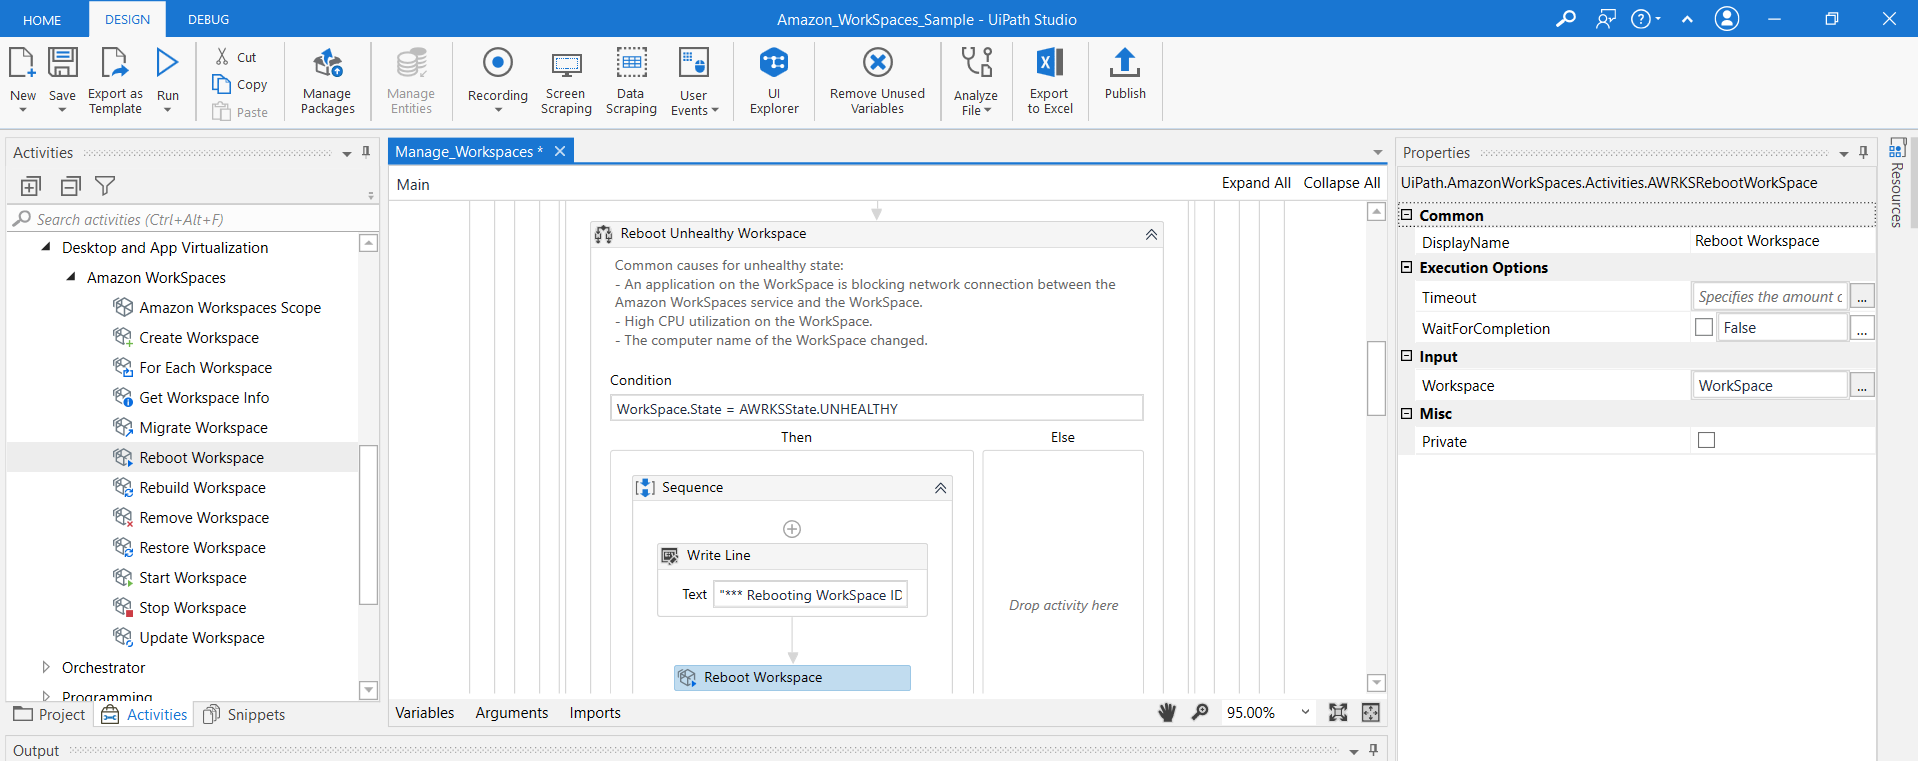Open the activities filter options
1918x761 pixels.
point(105,186)
